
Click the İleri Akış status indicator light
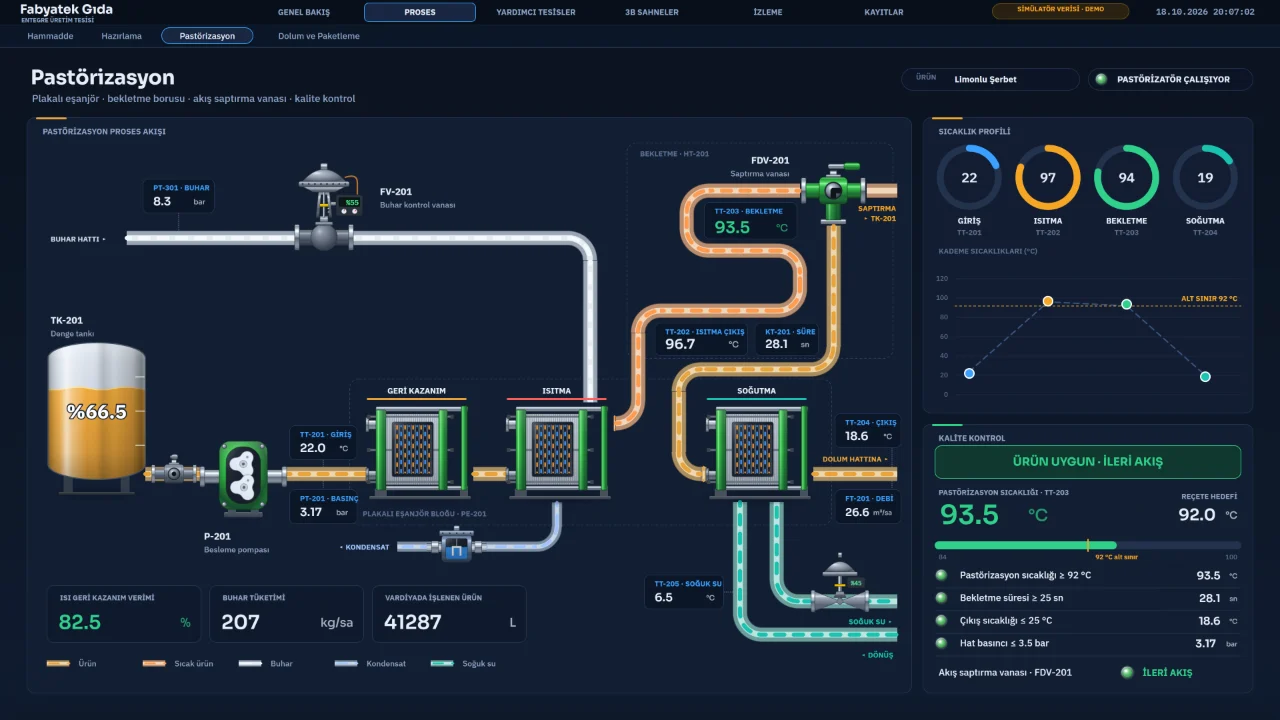click(1127, 672)
